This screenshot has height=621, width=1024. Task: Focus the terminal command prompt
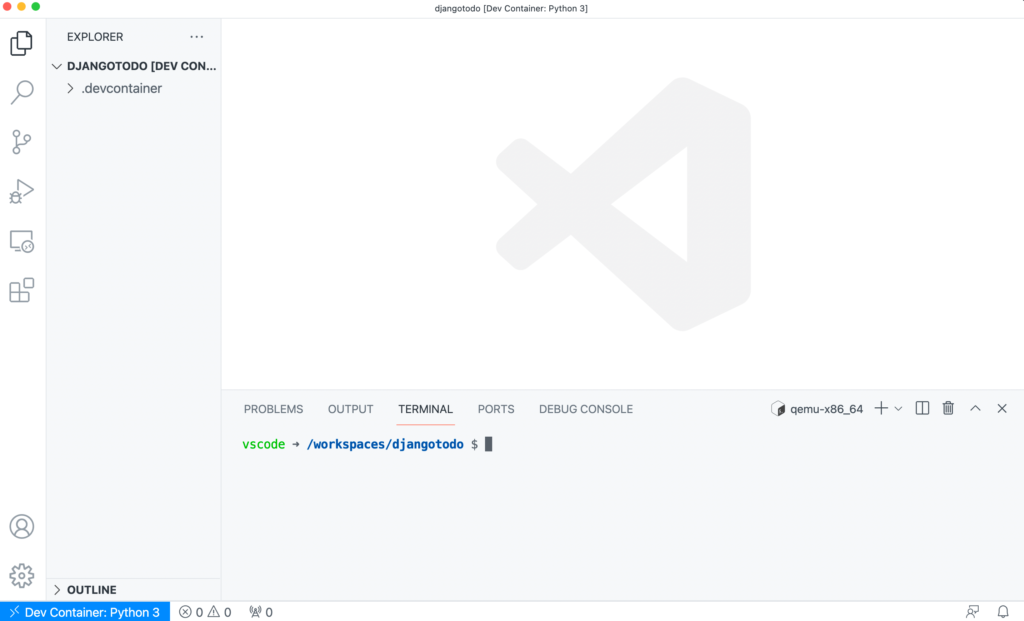click(488, 444)
